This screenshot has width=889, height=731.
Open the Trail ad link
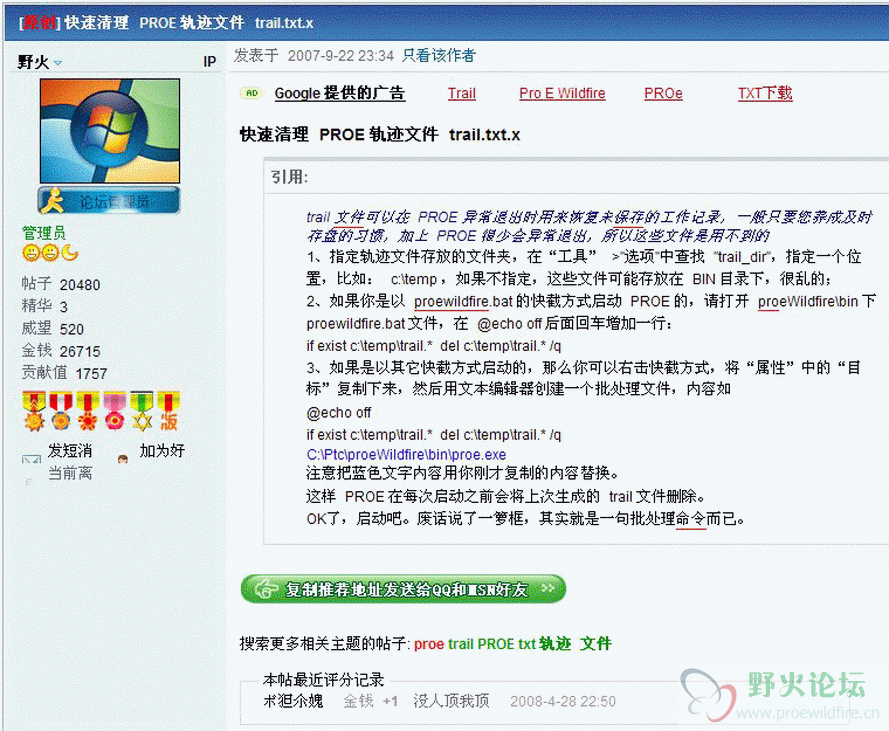click(462, 93)
